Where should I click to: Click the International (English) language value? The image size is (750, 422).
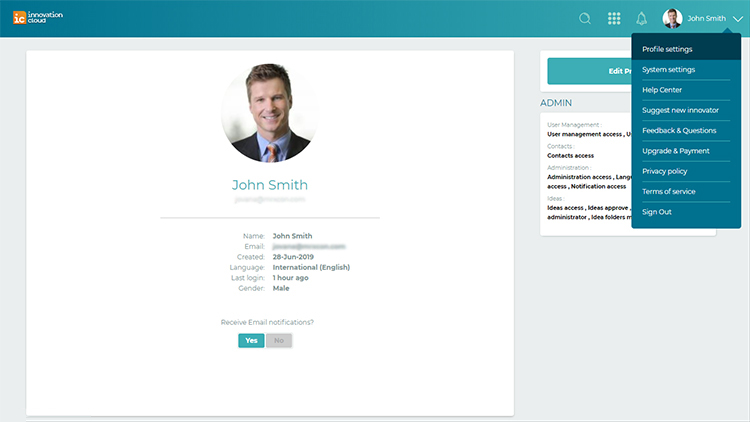[x=311, y=267]
